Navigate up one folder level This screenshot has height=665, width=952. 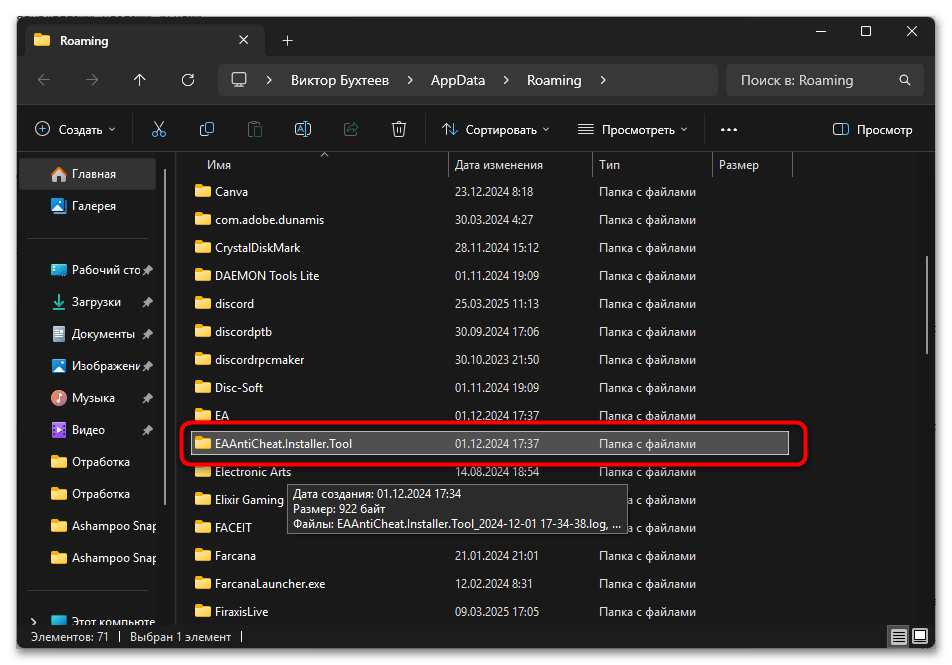click(140, 80)
